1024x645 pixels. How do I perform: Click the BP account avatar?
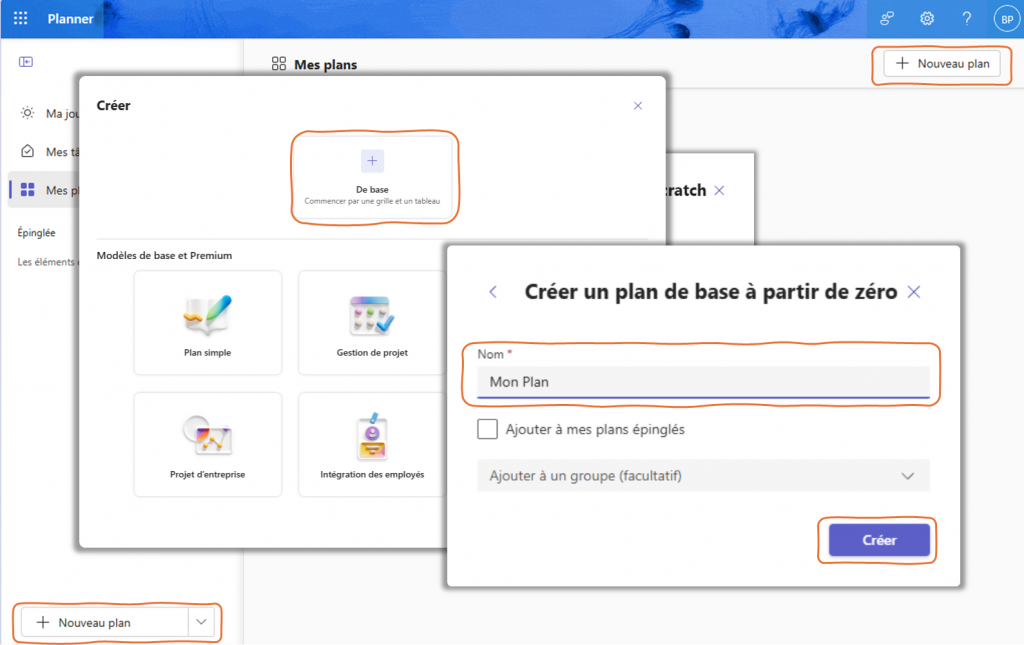(1004, 18)
